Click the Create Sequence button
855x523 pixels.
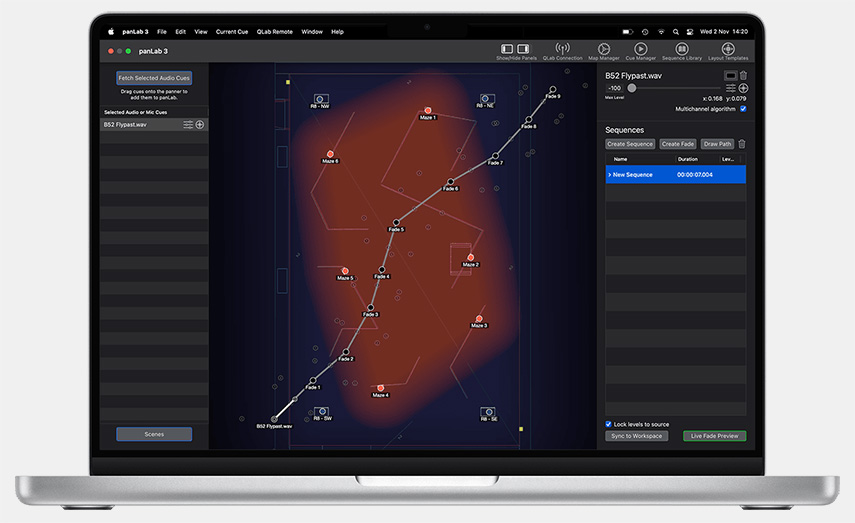(x=630, y=144)
